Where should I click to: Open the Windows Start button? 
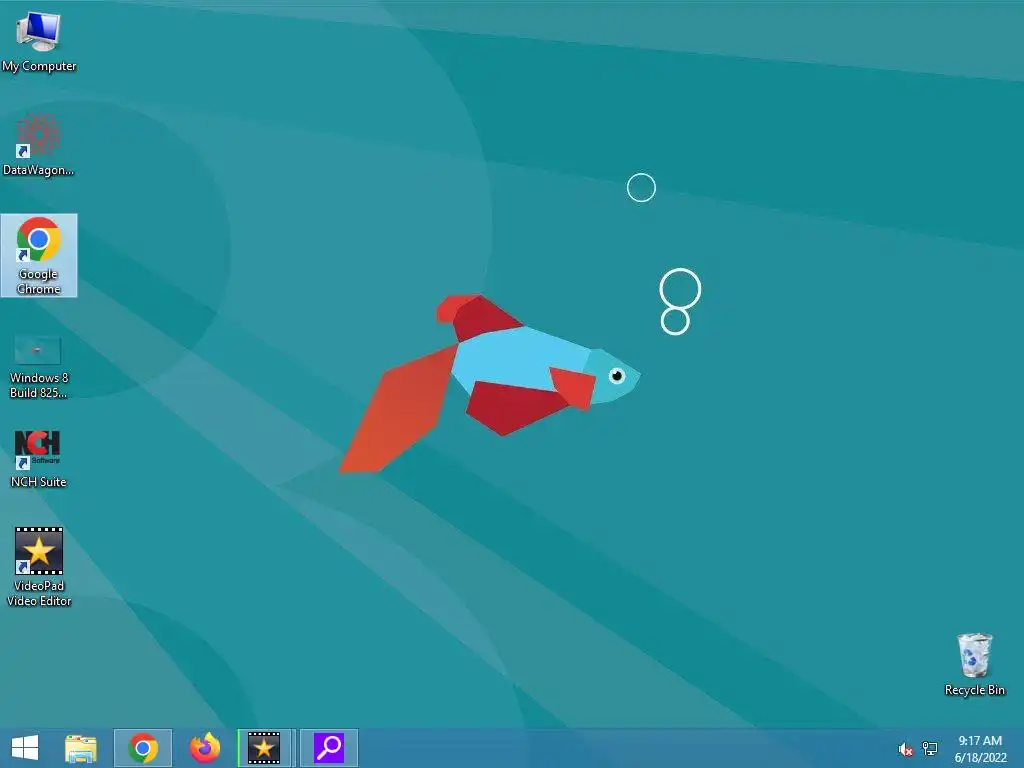(25, 748)
